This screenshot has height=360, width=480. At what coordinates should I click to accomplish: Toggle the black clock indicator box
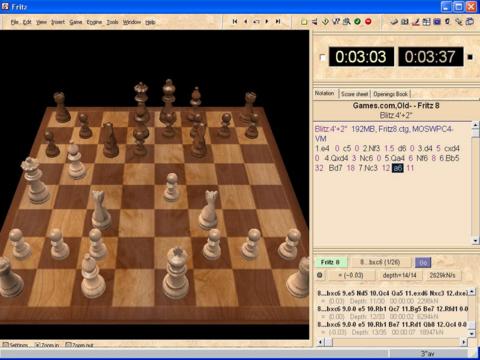click(470, 57)
